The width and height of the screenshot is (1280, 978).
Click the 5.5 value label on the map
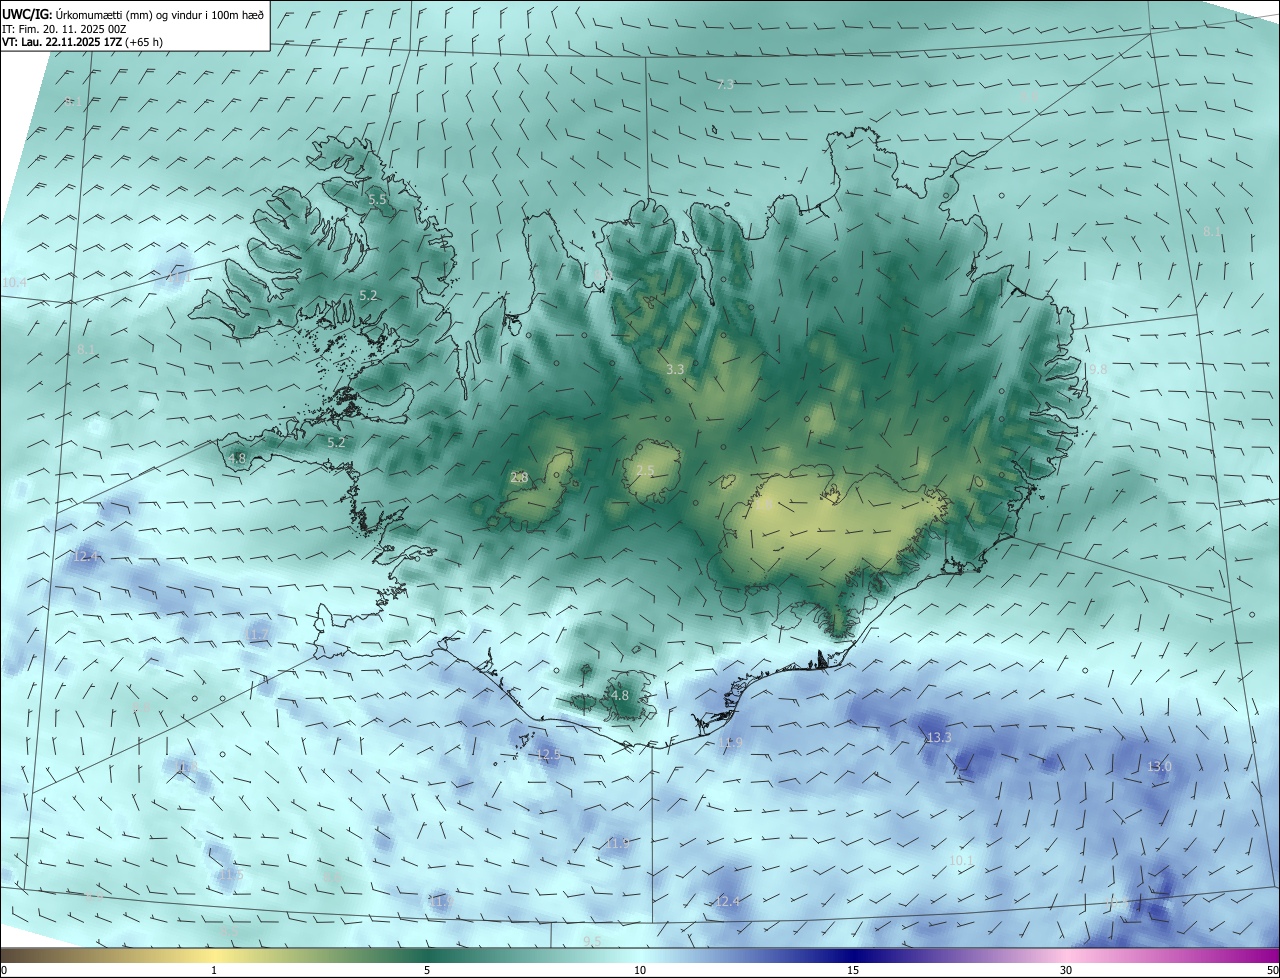coord(377,200)
